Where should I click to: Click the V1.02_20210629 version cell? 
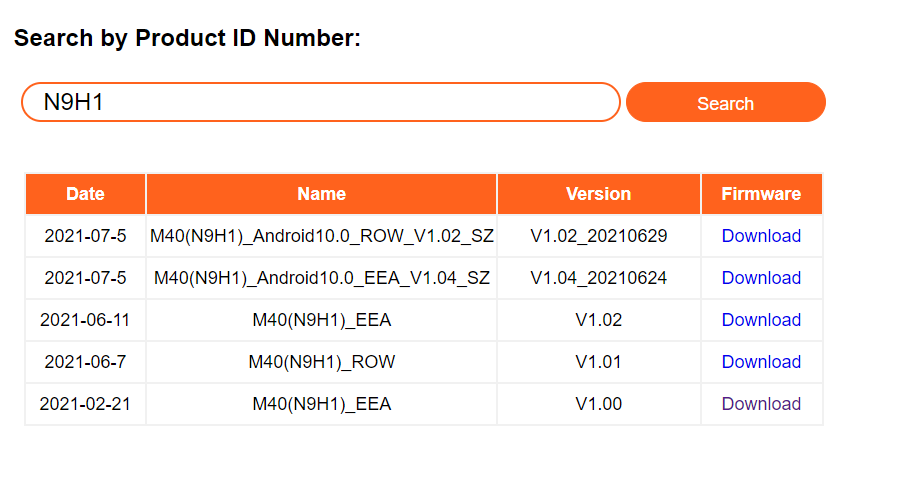click(x=598, y=236)
